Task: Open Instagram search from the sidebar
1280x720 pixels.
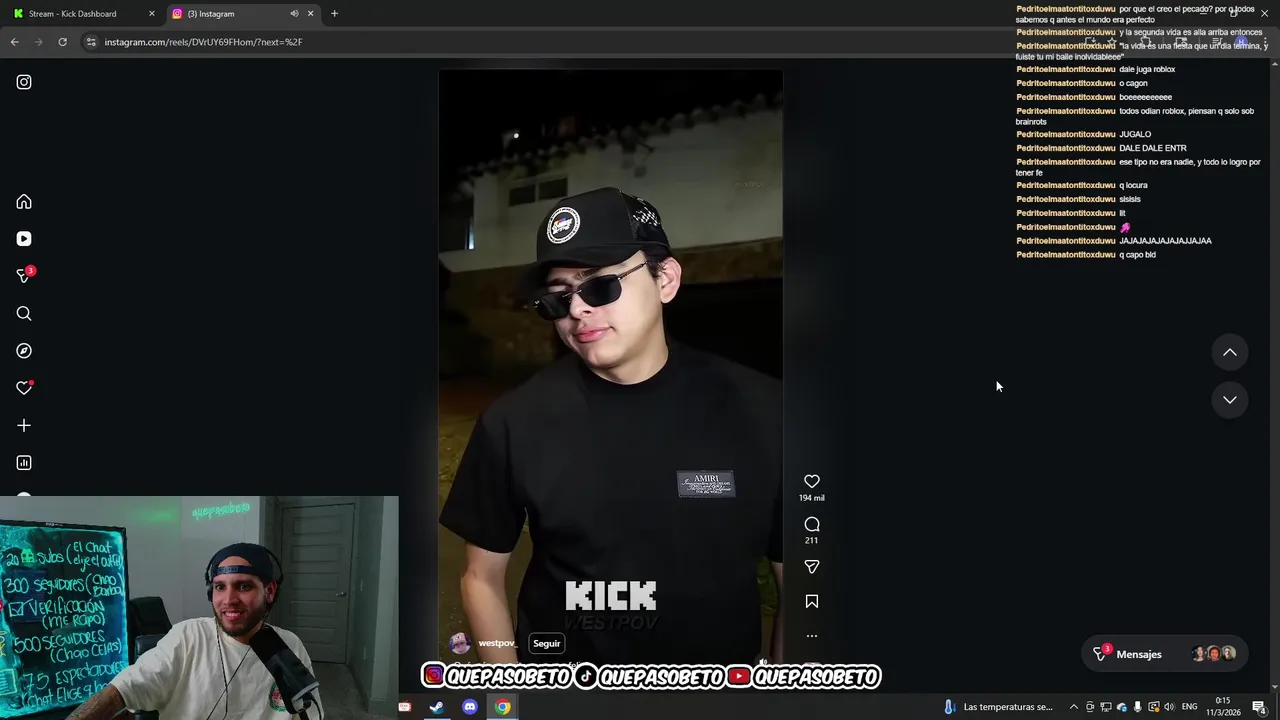Action: pyautogui.click(x=24, y=314)
